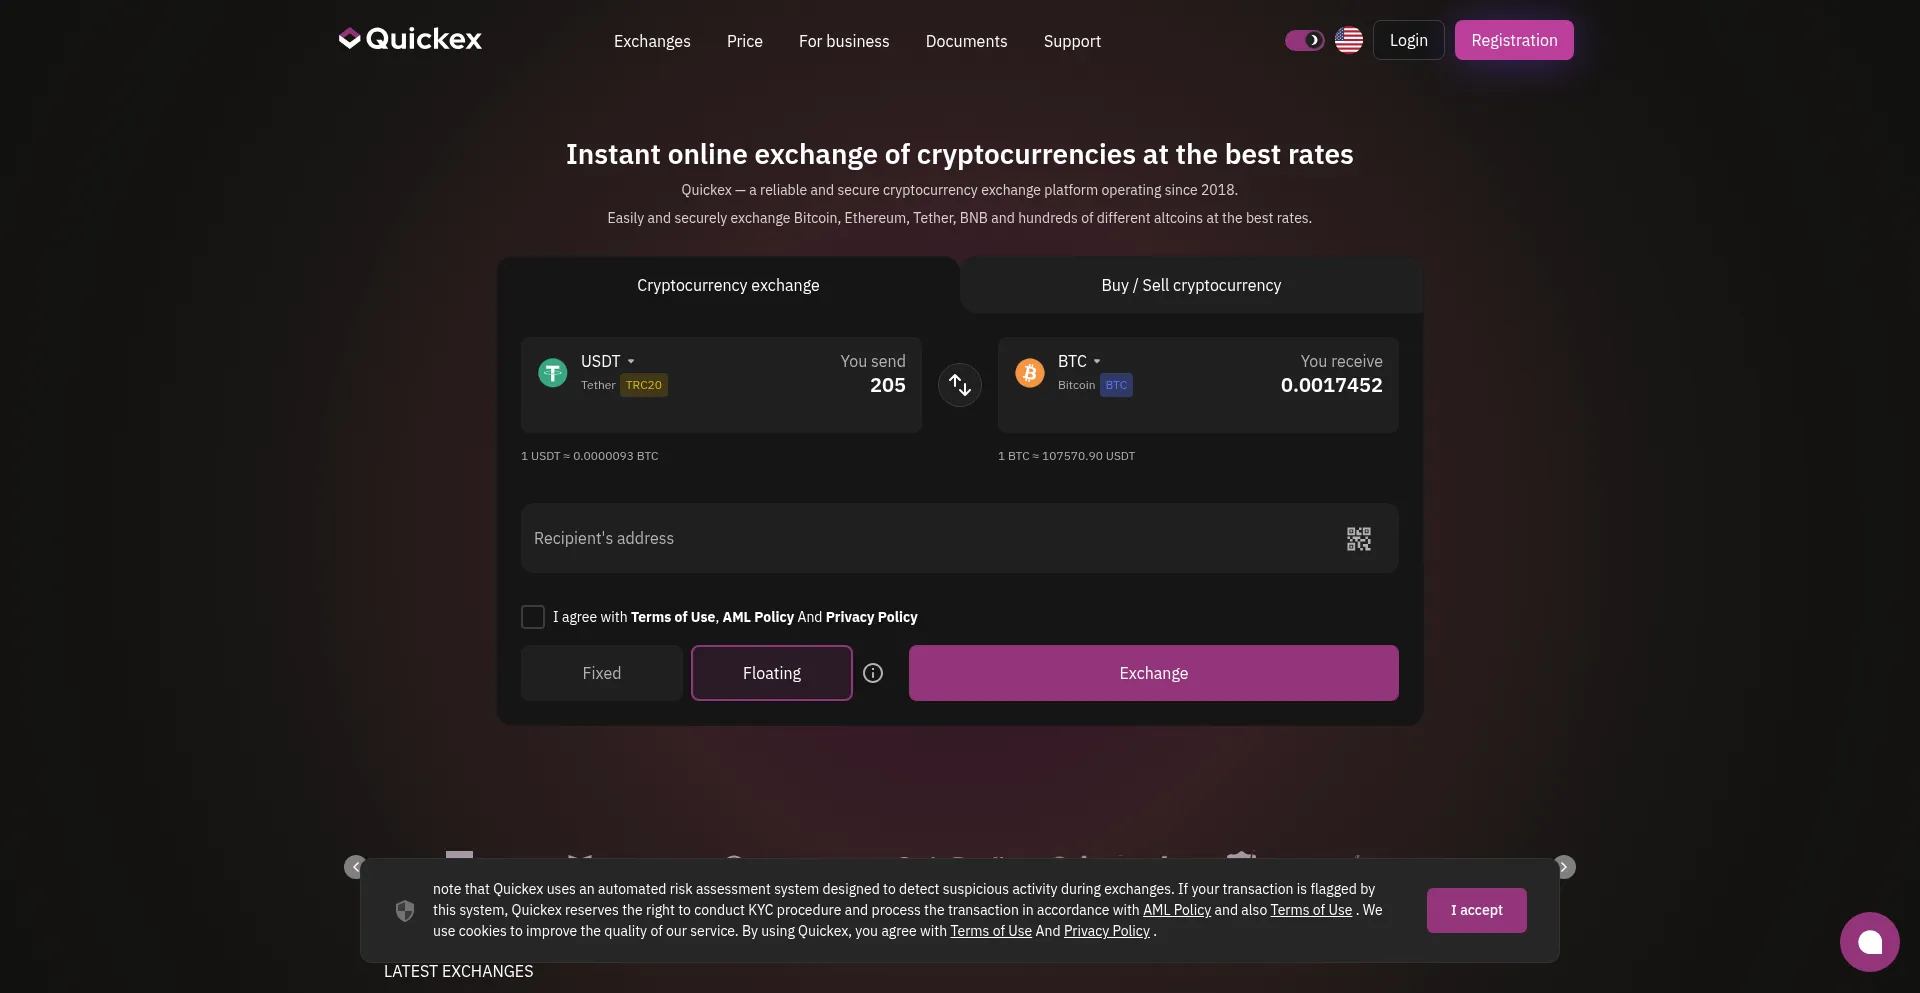
Task: Click the Registration button
Action: 1513,40
